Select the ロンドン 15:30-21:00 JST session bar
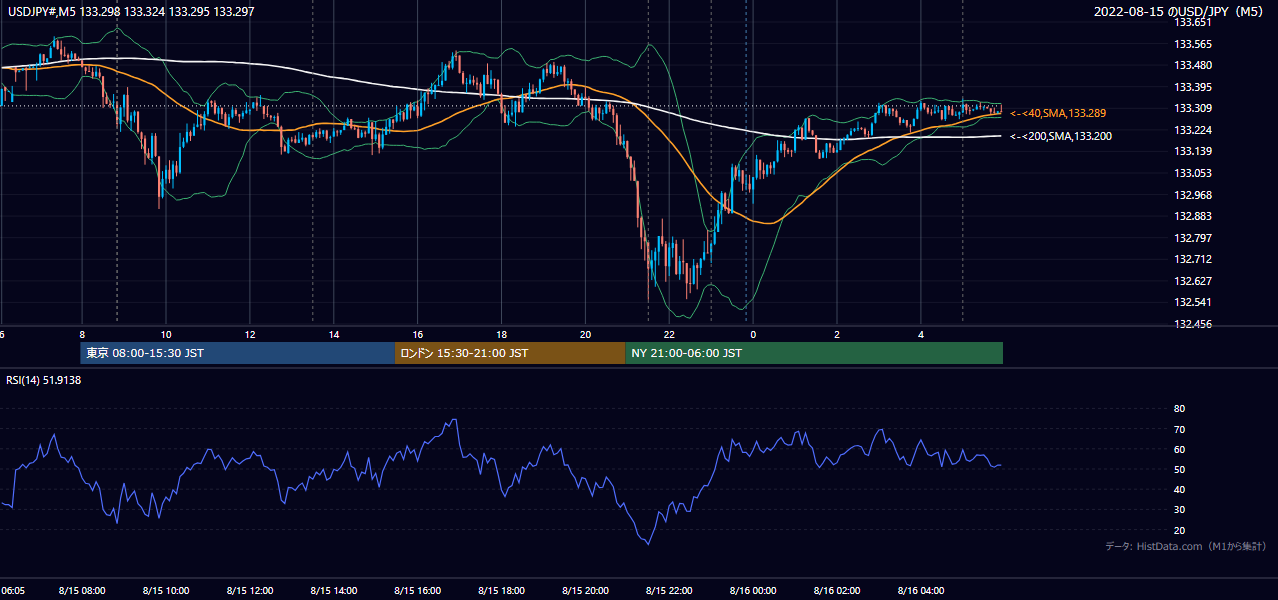Image resolution: width=1278 pixels, height=600 pixels. [510, 353]
